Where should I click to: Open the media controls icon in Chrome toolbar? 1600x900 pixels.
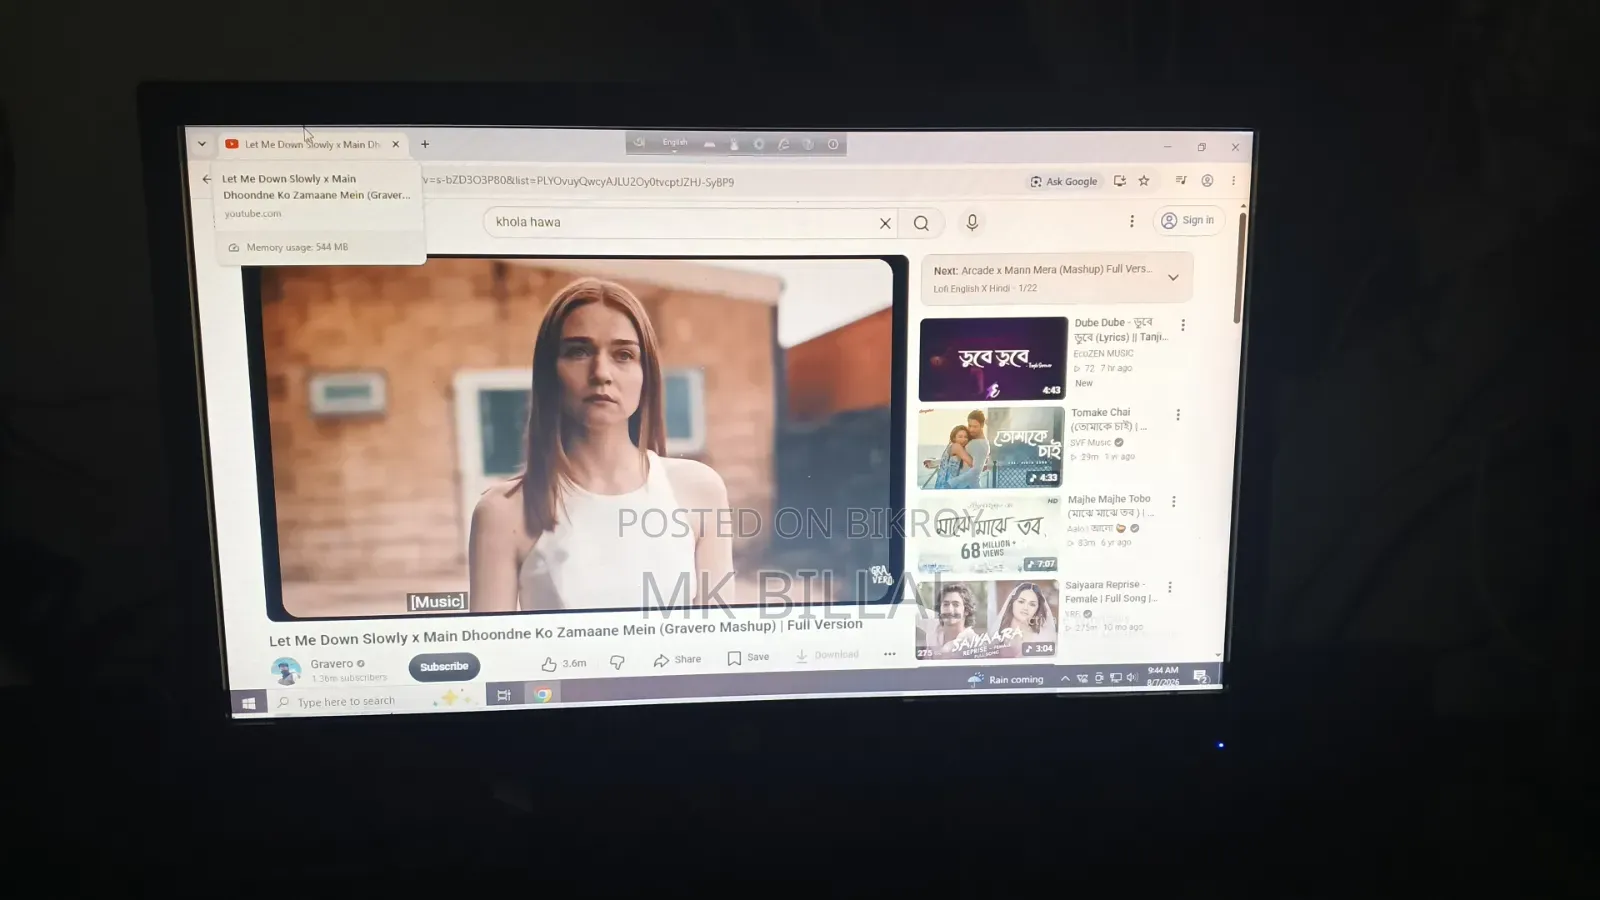pos(1181,181)
